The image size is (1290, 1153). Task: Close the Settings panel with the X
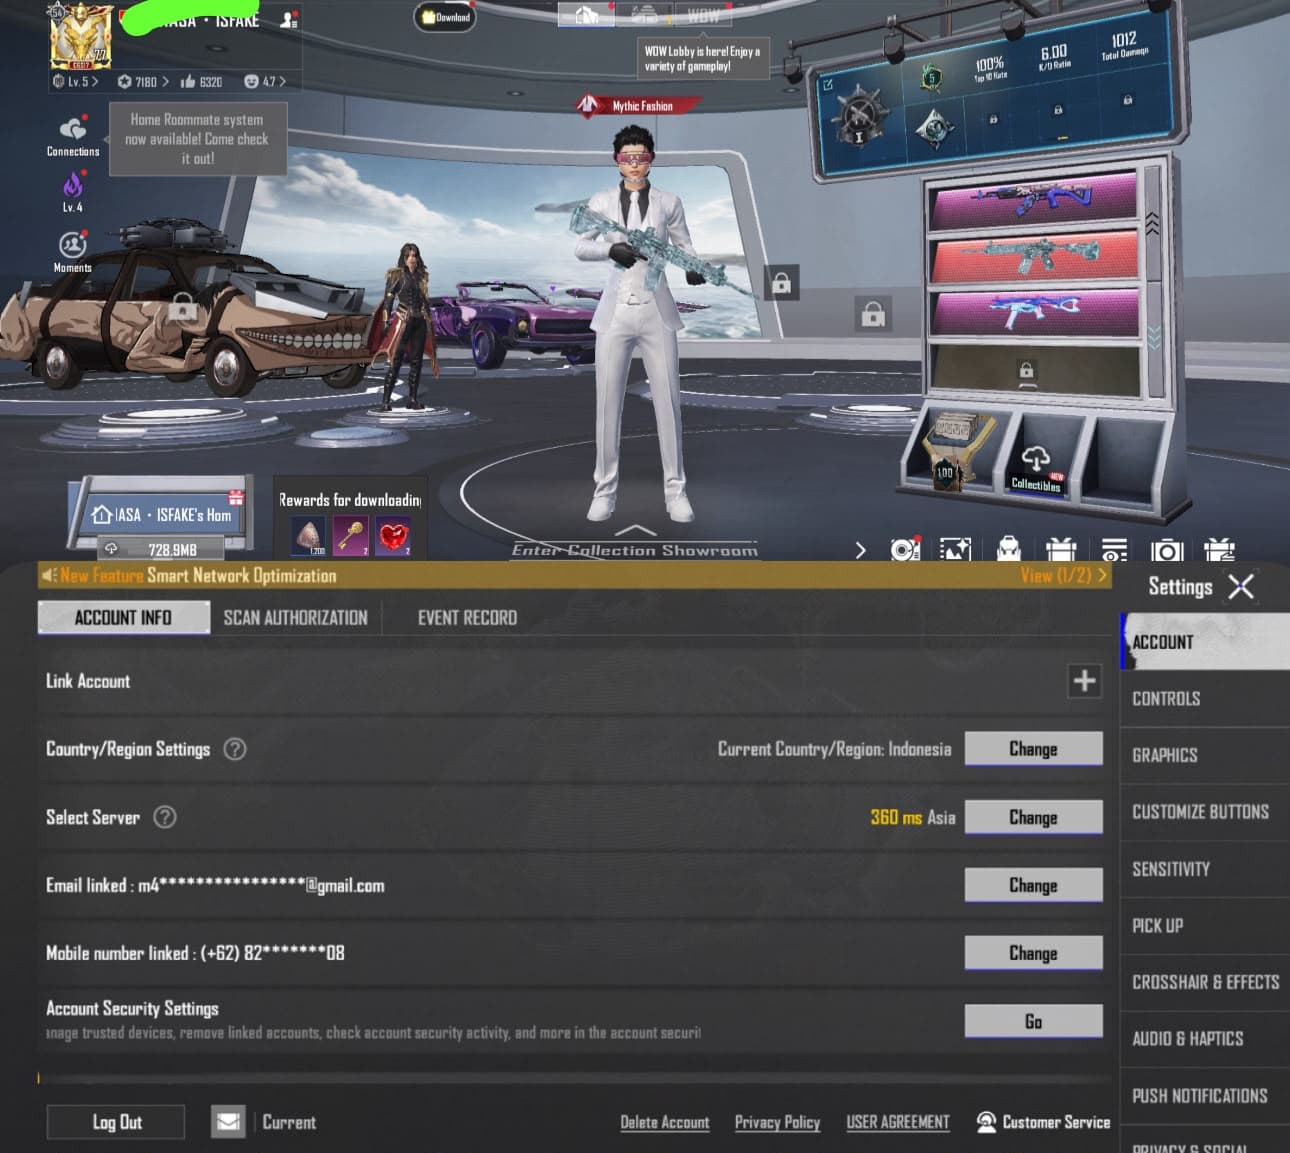[x=1241, y=587]
